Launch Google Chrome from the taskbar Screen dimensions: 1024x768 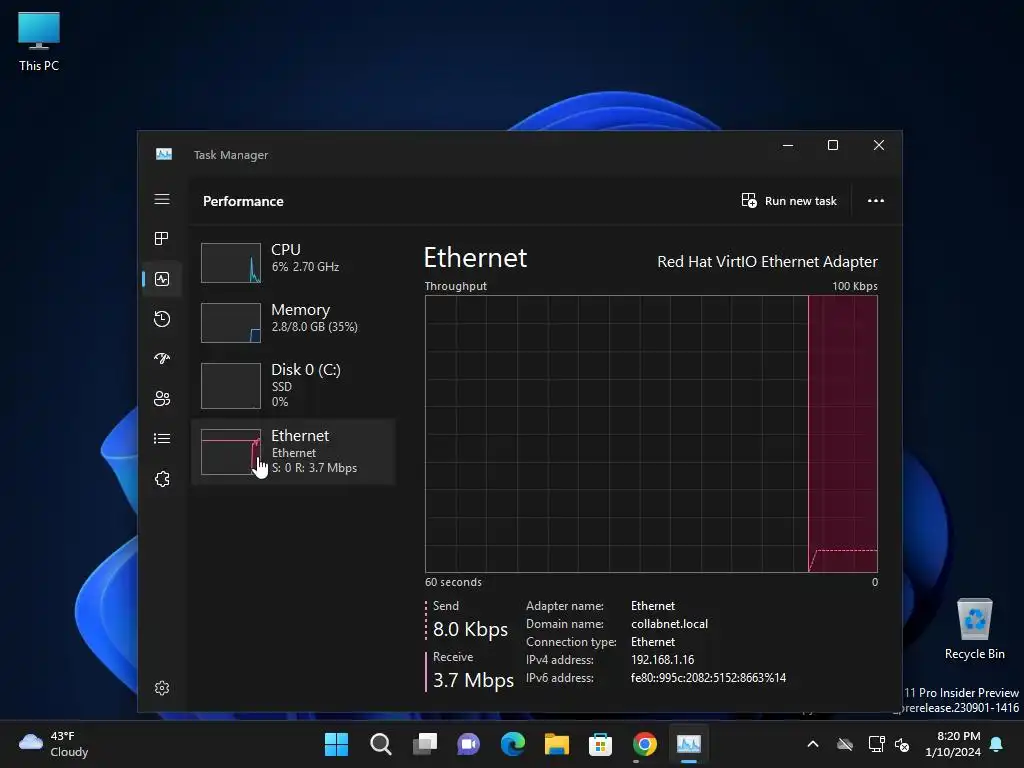pos(645,744)
